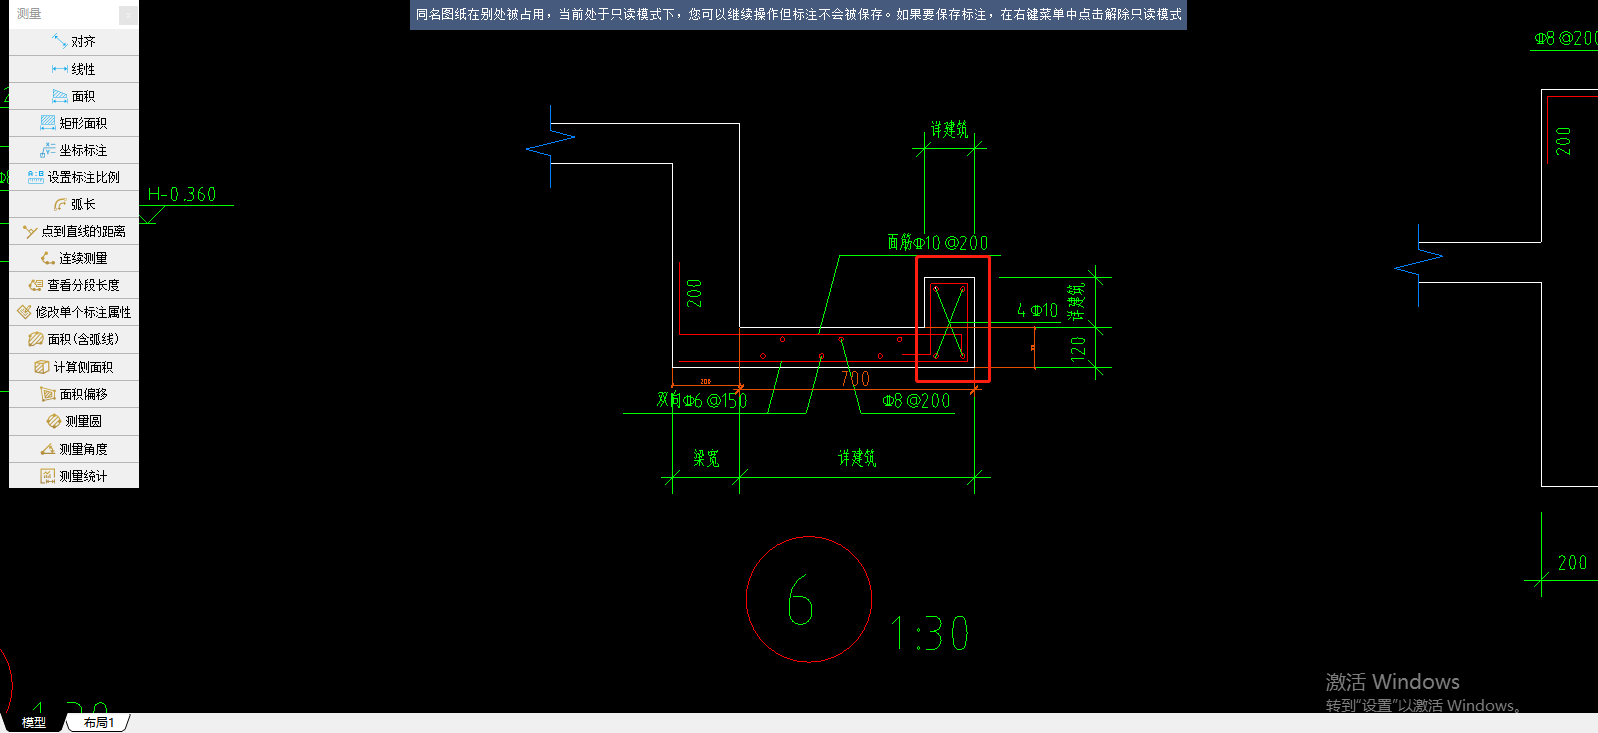
Task: Close the 测量 panel with X button
Action: (x=128, y=14)
